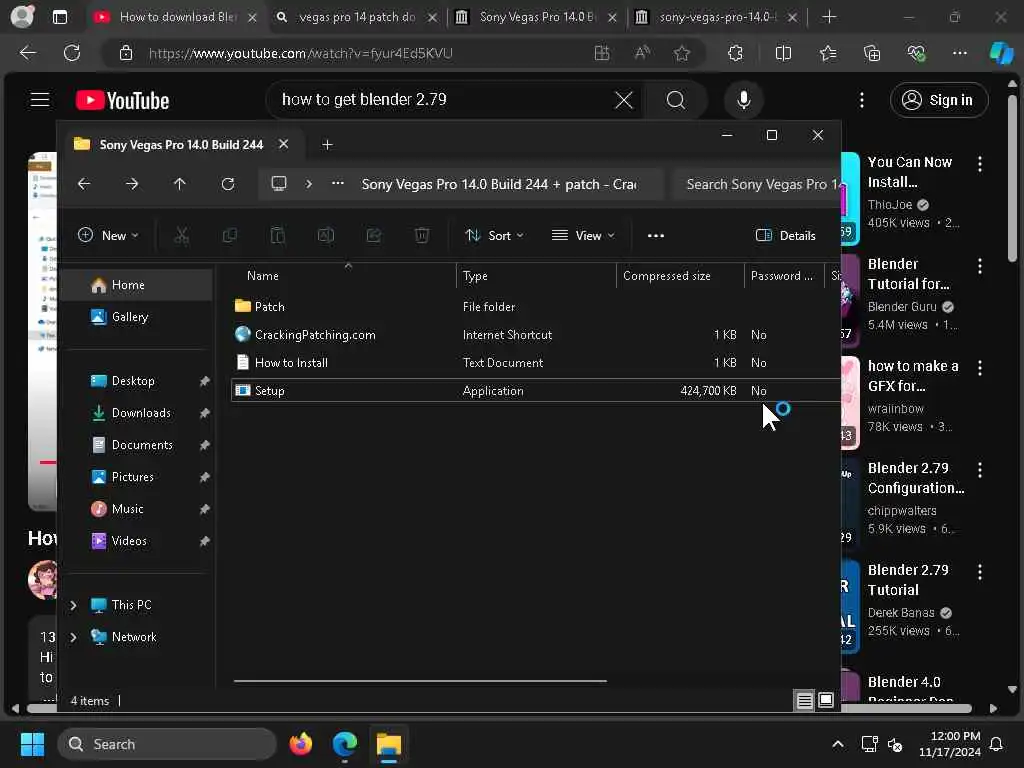Open Edge Copilot sidebar icon
This screenshot has height=768, width=1024.
click(1001, 53)
